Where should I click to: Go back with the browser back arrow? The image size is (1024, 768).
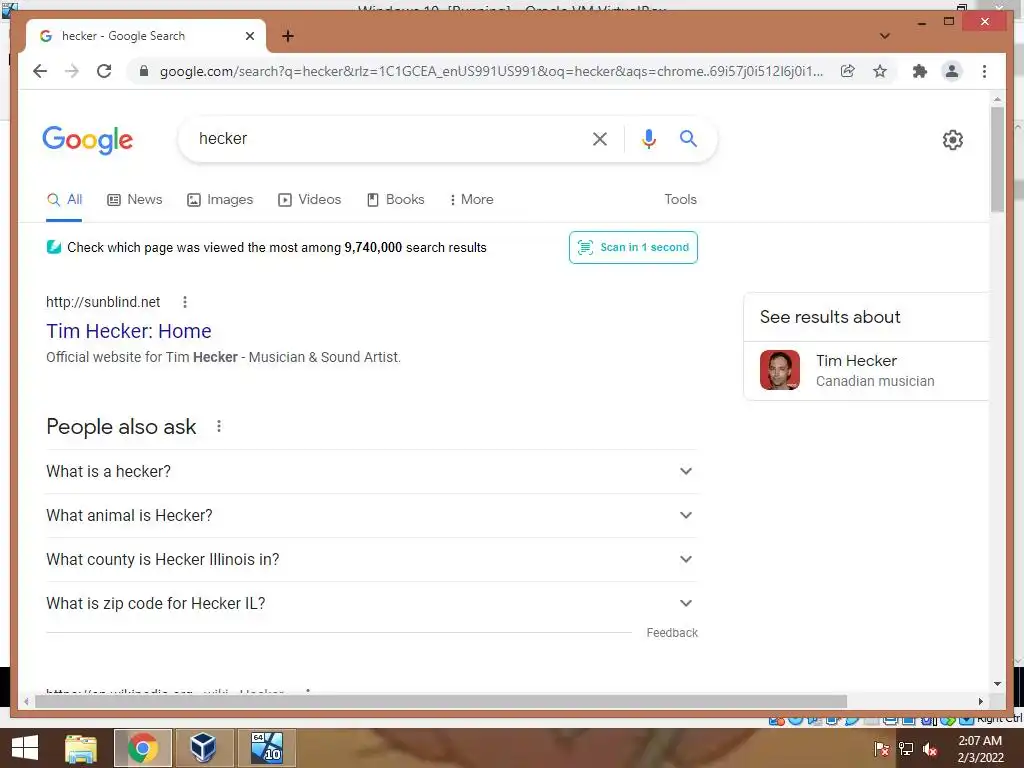[40, 71]
